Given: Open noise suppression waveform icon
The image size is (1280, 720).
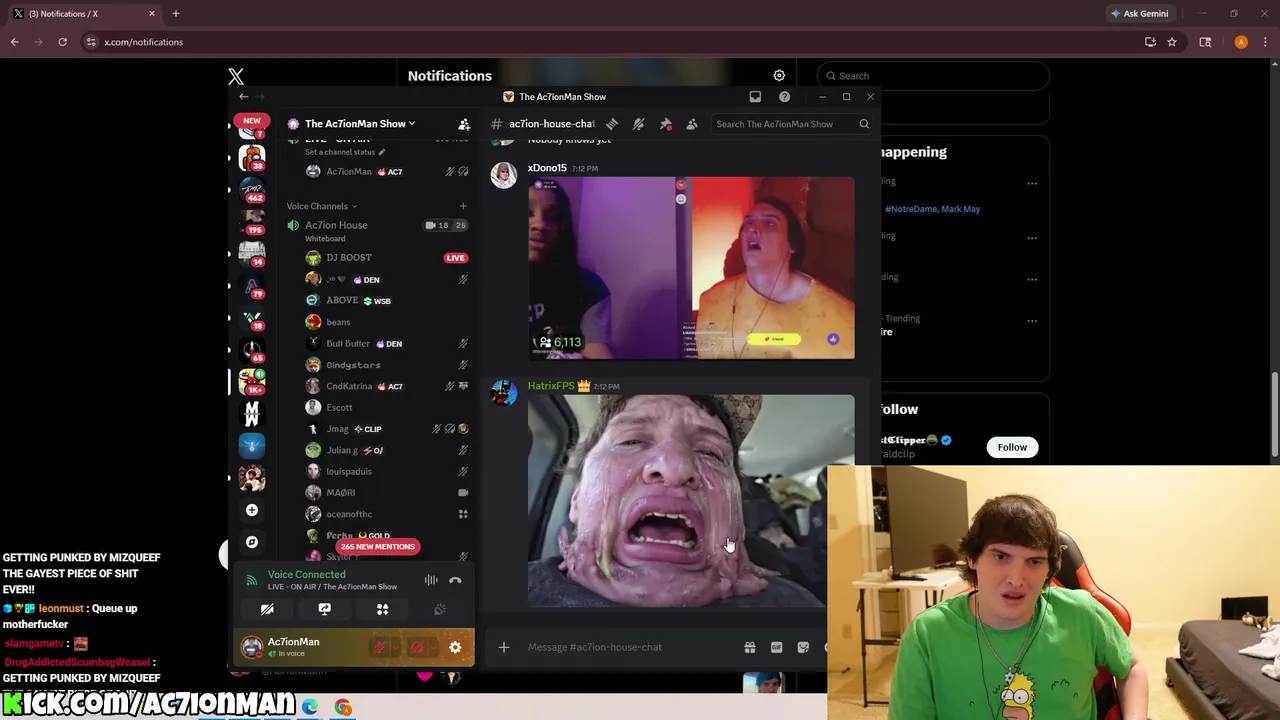Looking at the screenshot, I should tap(431, 580).
